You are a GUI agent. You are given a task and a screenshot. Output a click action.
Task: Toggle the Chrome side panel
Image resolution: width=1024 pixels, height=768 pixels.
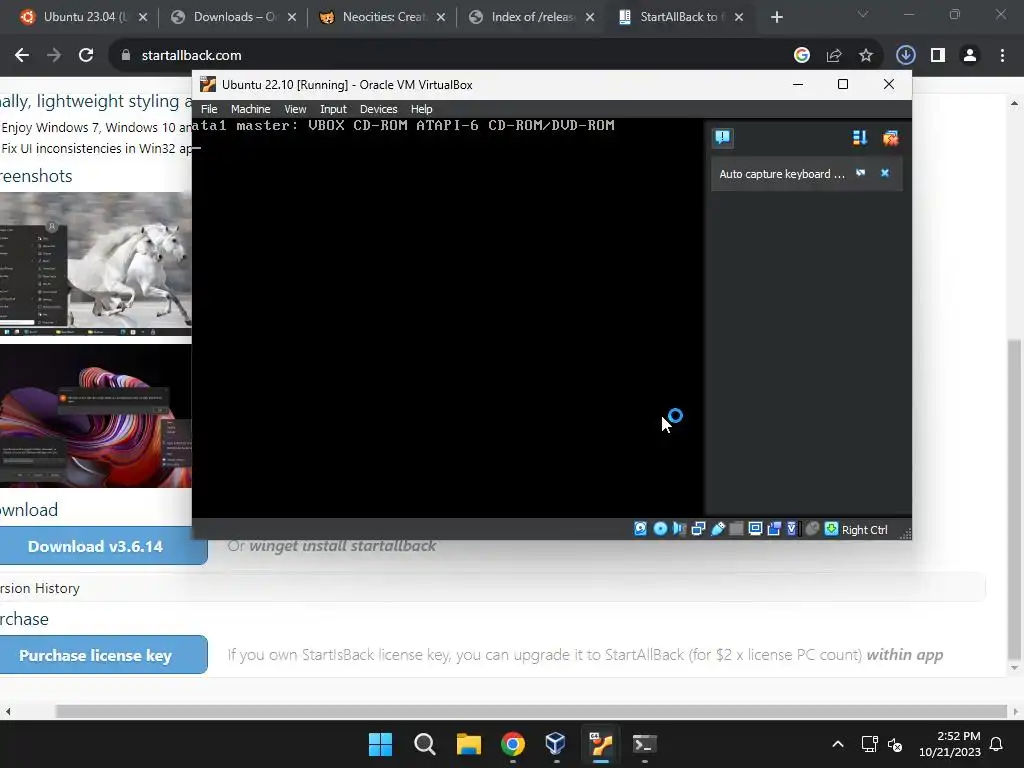(938, 56)
